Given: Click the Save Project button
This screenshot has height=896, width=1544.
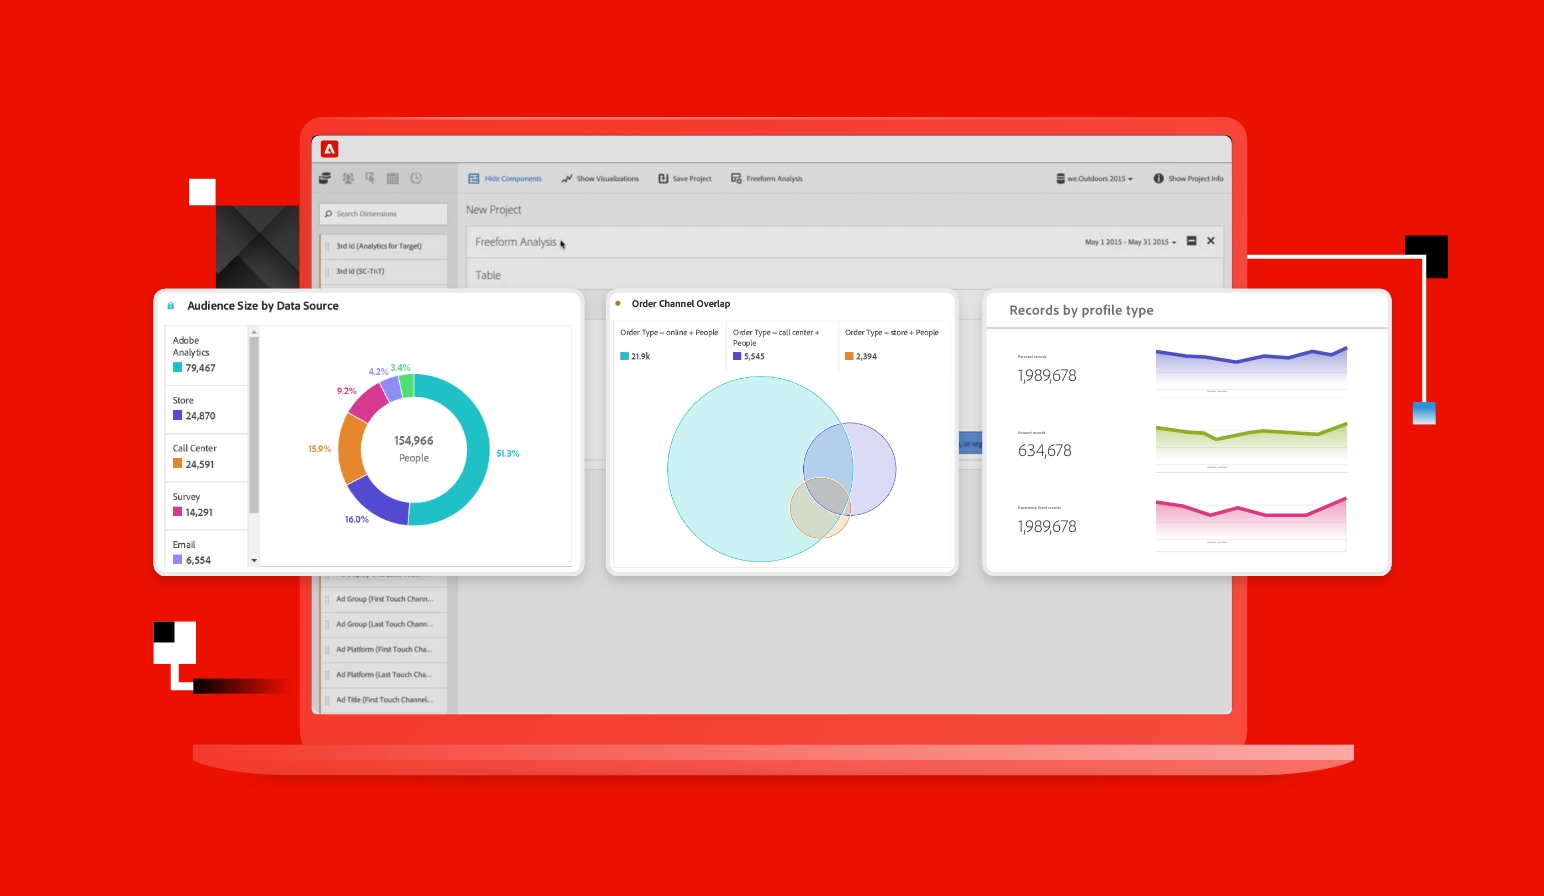Looking at the screenshot, I should (x=686, y=178).
